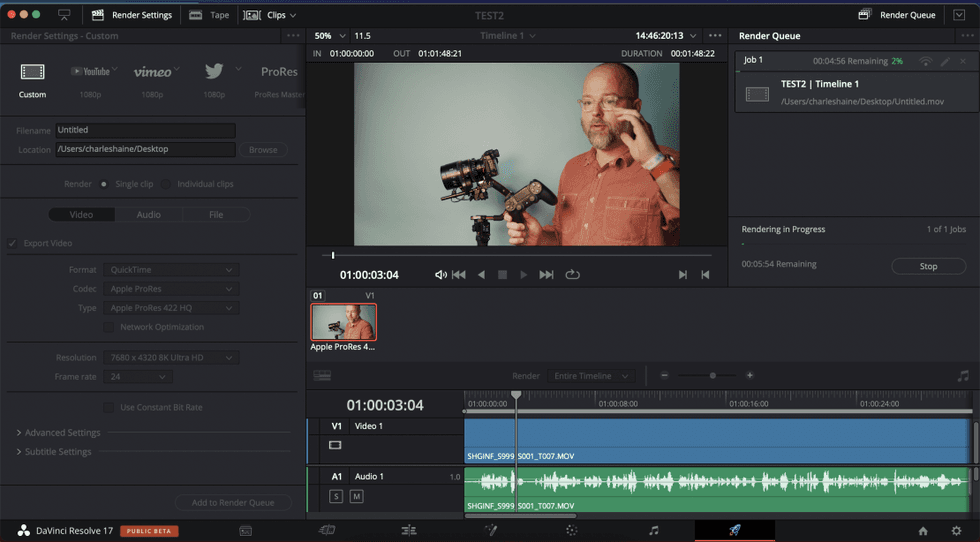Choose the Vimeo 1080p render preset
The height and width of the screenshot is (542, 980).
coord(152,72)
